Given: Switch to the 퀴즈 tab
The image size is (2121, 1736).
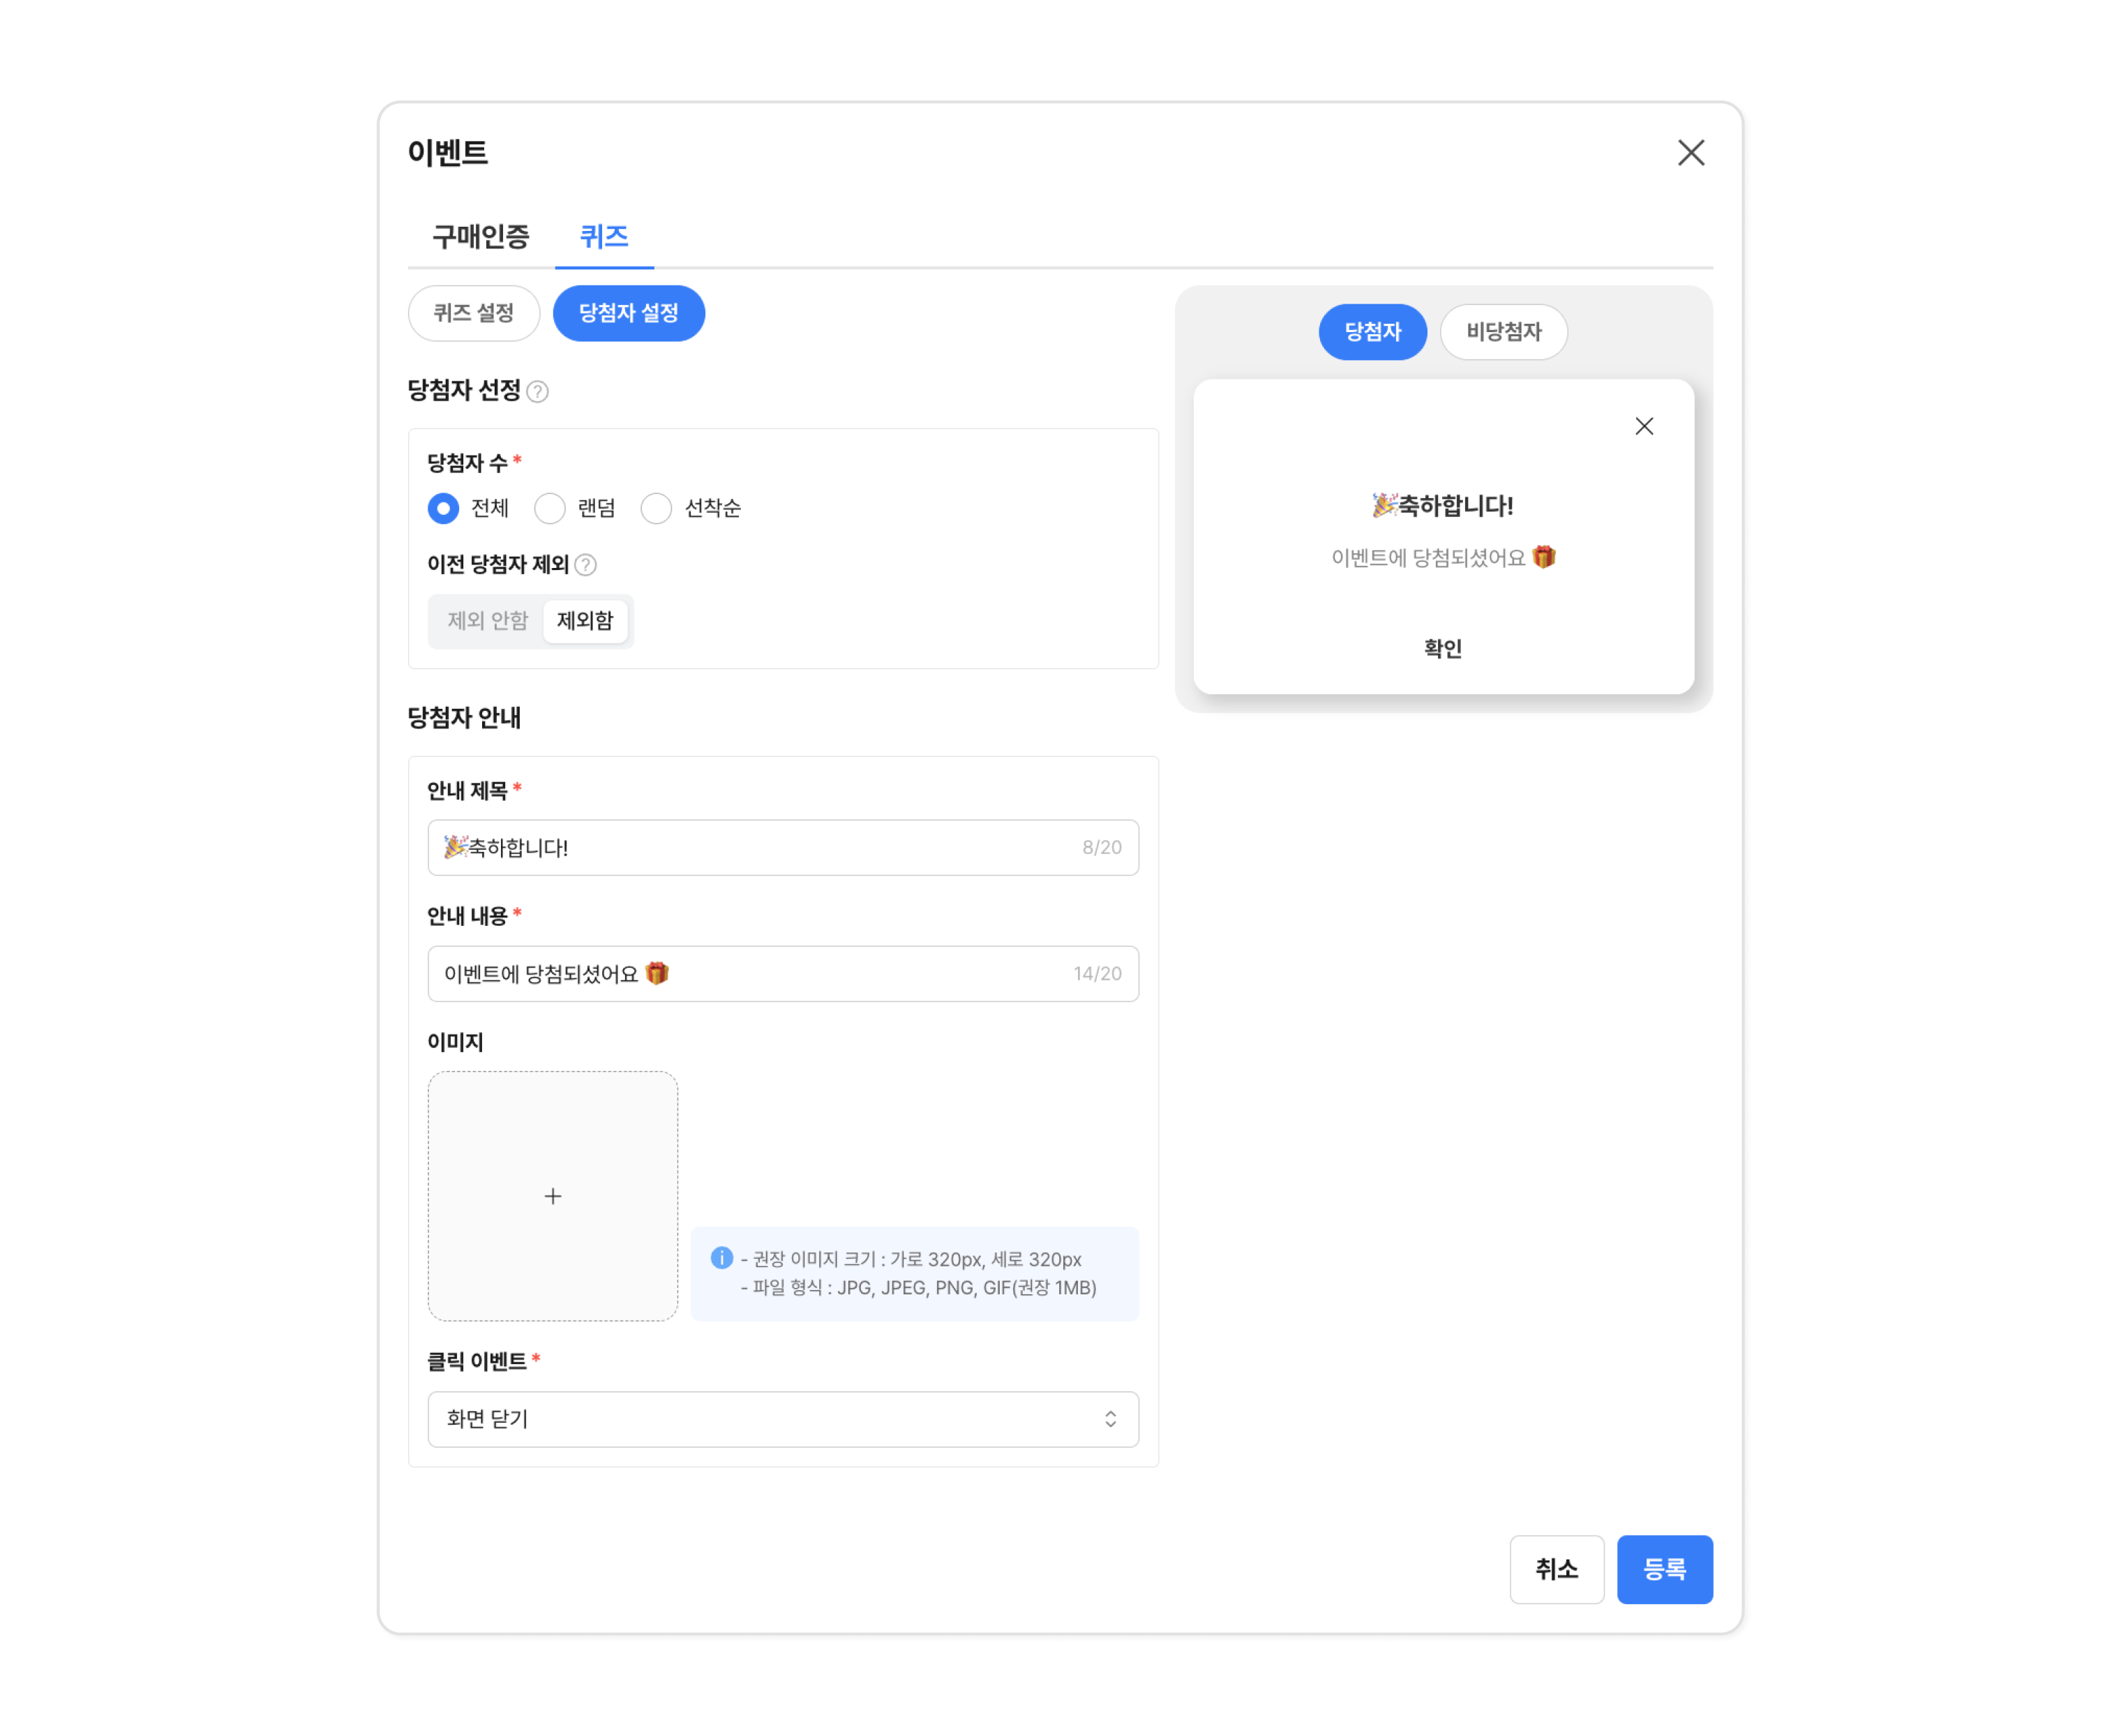Looking at the screenshot, I should pos(604,237).
